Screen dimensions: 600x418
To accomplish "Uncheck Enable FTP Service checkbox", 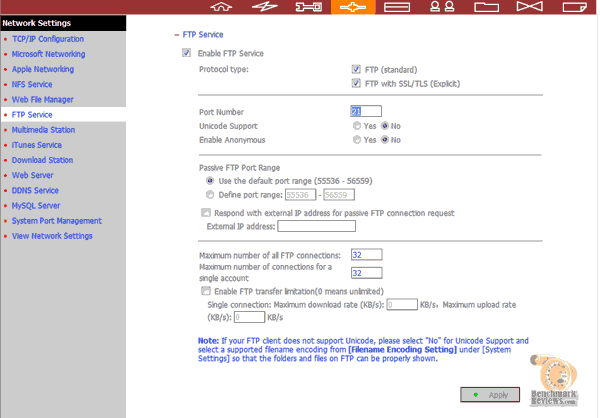I will pyautogui.click(x=186, y=53).
